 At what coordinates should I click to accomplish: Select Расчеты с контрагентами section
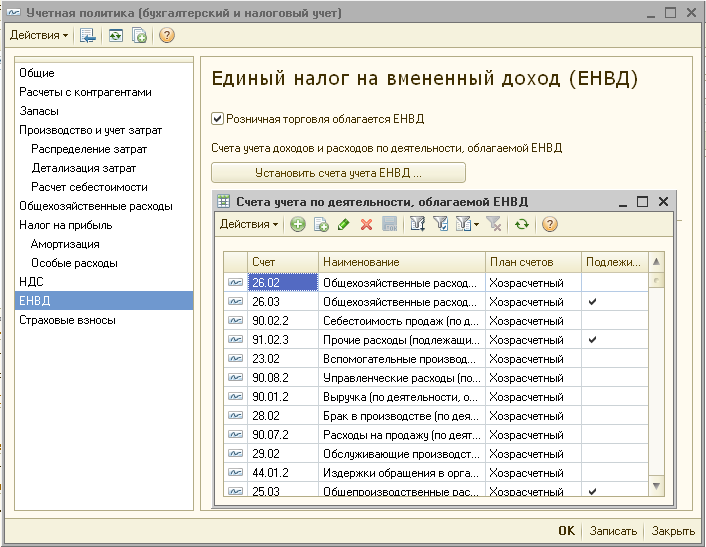pos(85,92)
